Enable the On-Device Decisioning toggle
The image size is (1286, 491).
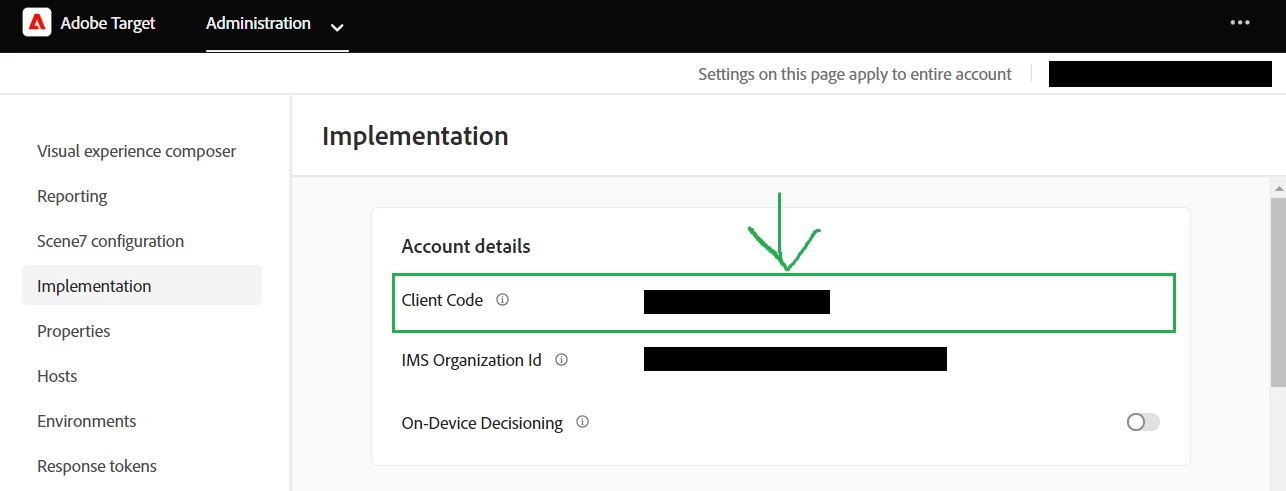[x=1143, y=422]
